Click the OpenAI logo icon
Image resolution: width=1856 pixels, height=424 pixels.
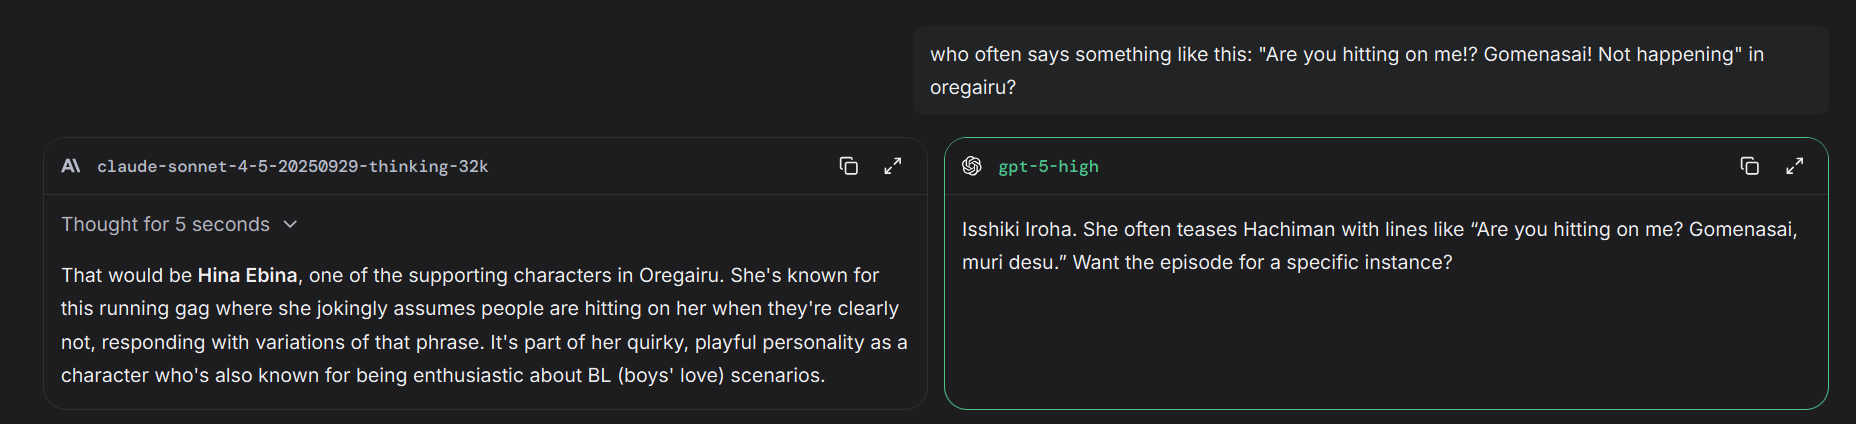coord(972,166)
